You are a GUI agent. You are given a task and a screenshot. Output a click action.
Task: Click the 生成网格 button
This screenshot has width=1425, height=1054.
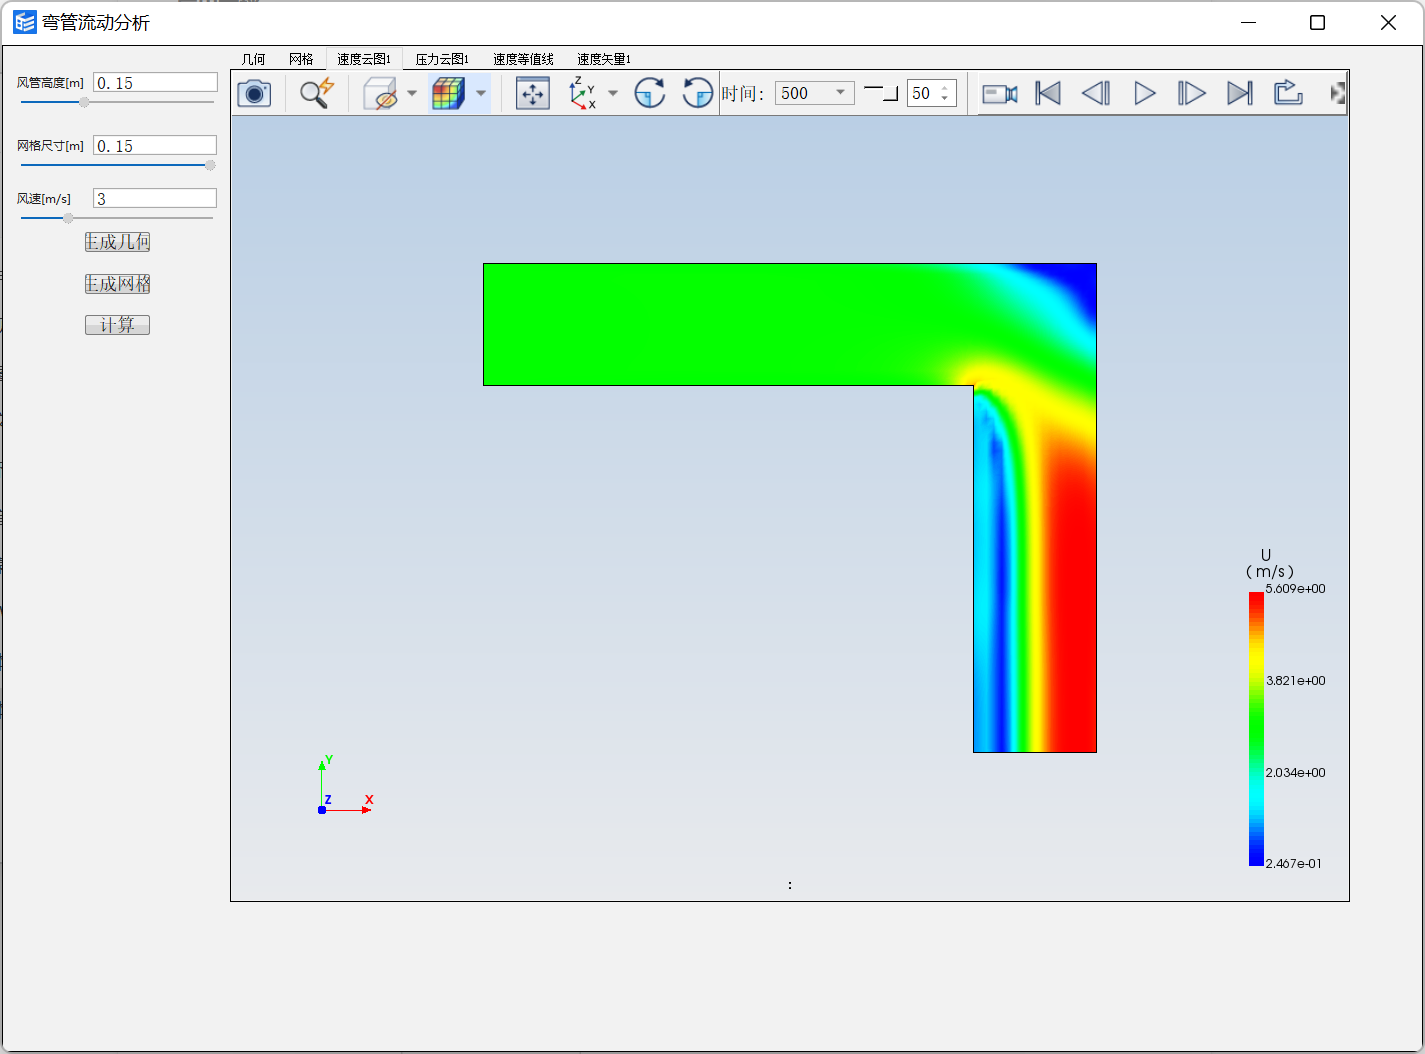(117, 284)
